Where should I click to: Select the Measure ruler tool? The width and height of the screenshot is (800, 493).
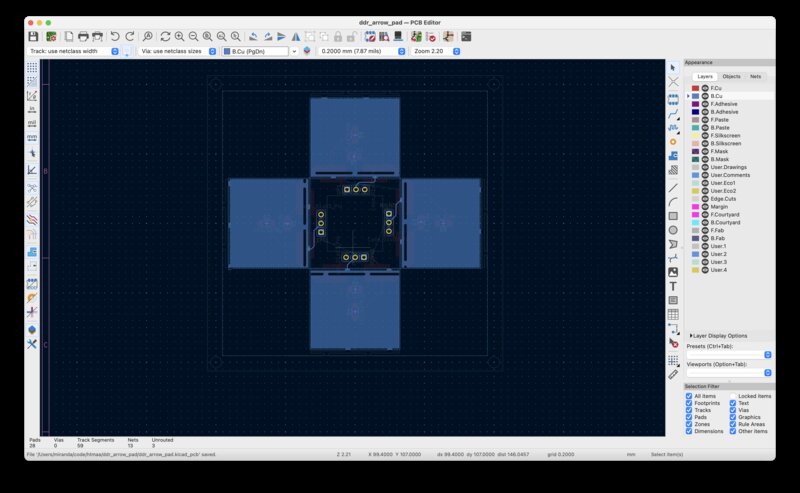673,374
